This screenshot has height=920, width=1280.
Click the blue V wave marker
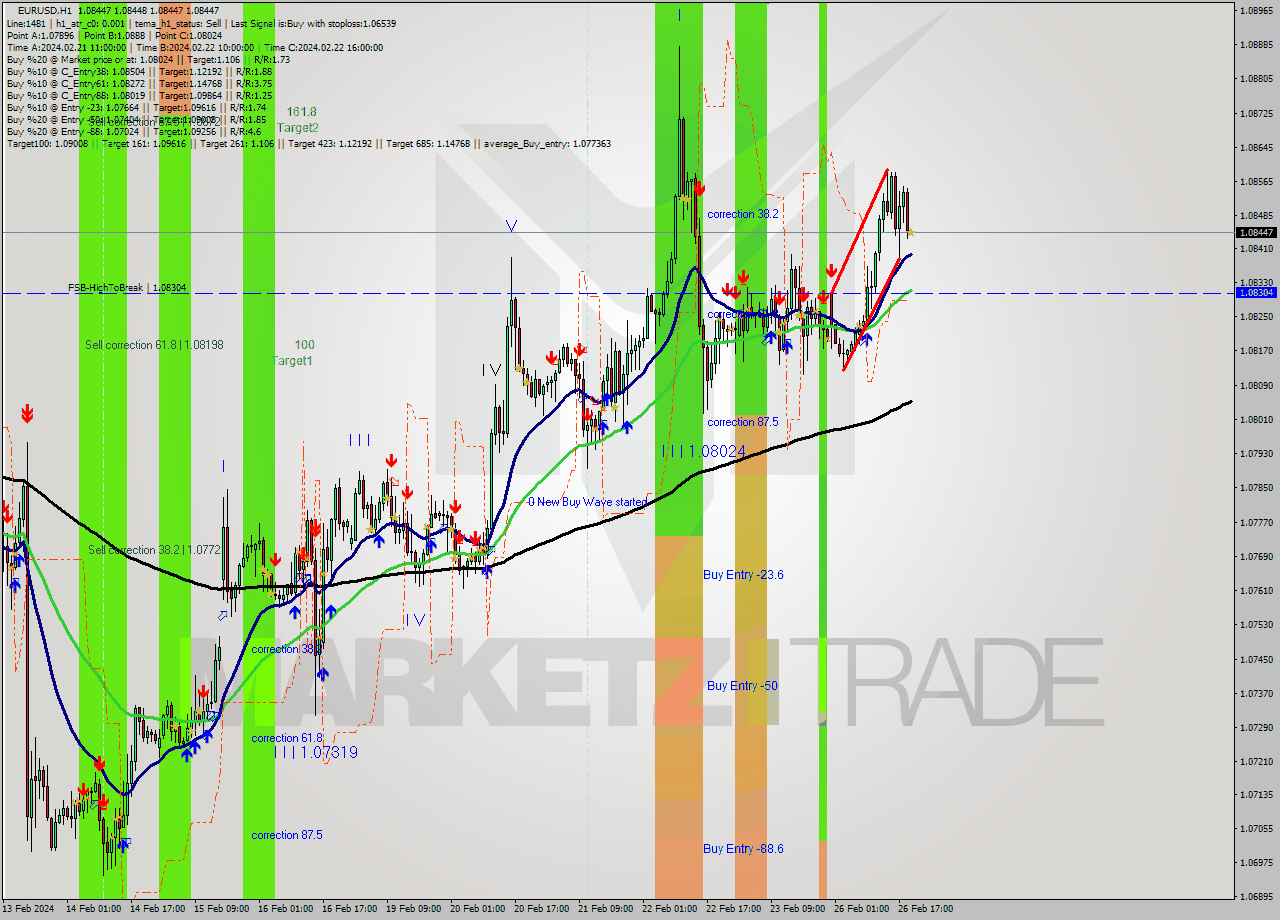click(511, 227)
